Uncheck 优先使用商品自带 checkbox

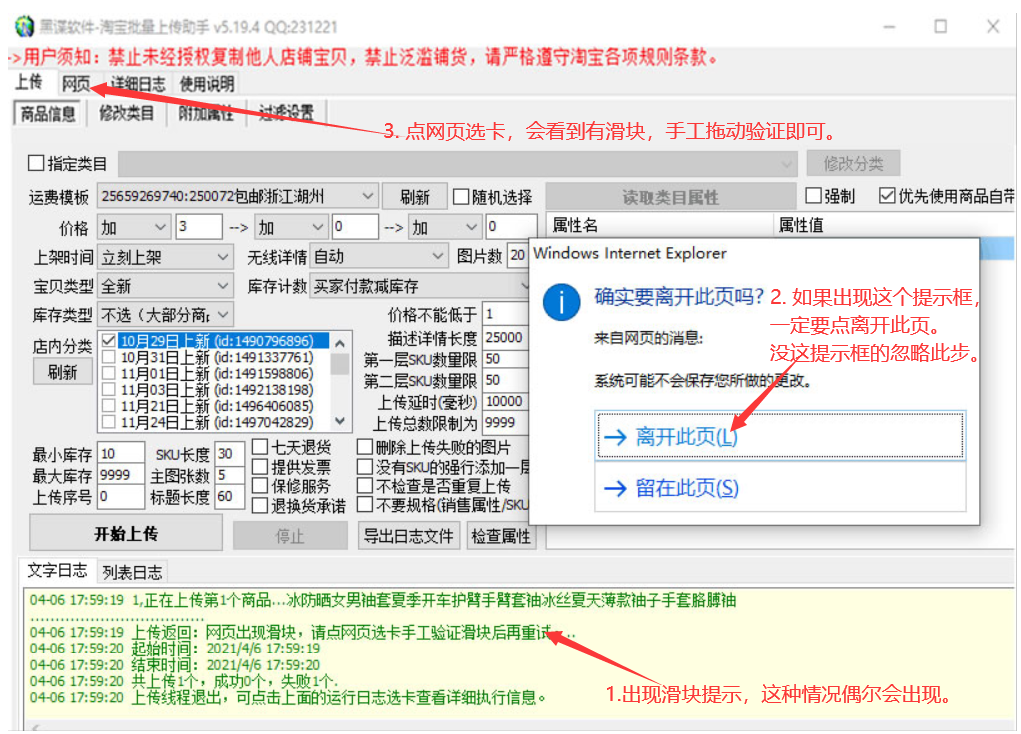(x=887, y=195)
